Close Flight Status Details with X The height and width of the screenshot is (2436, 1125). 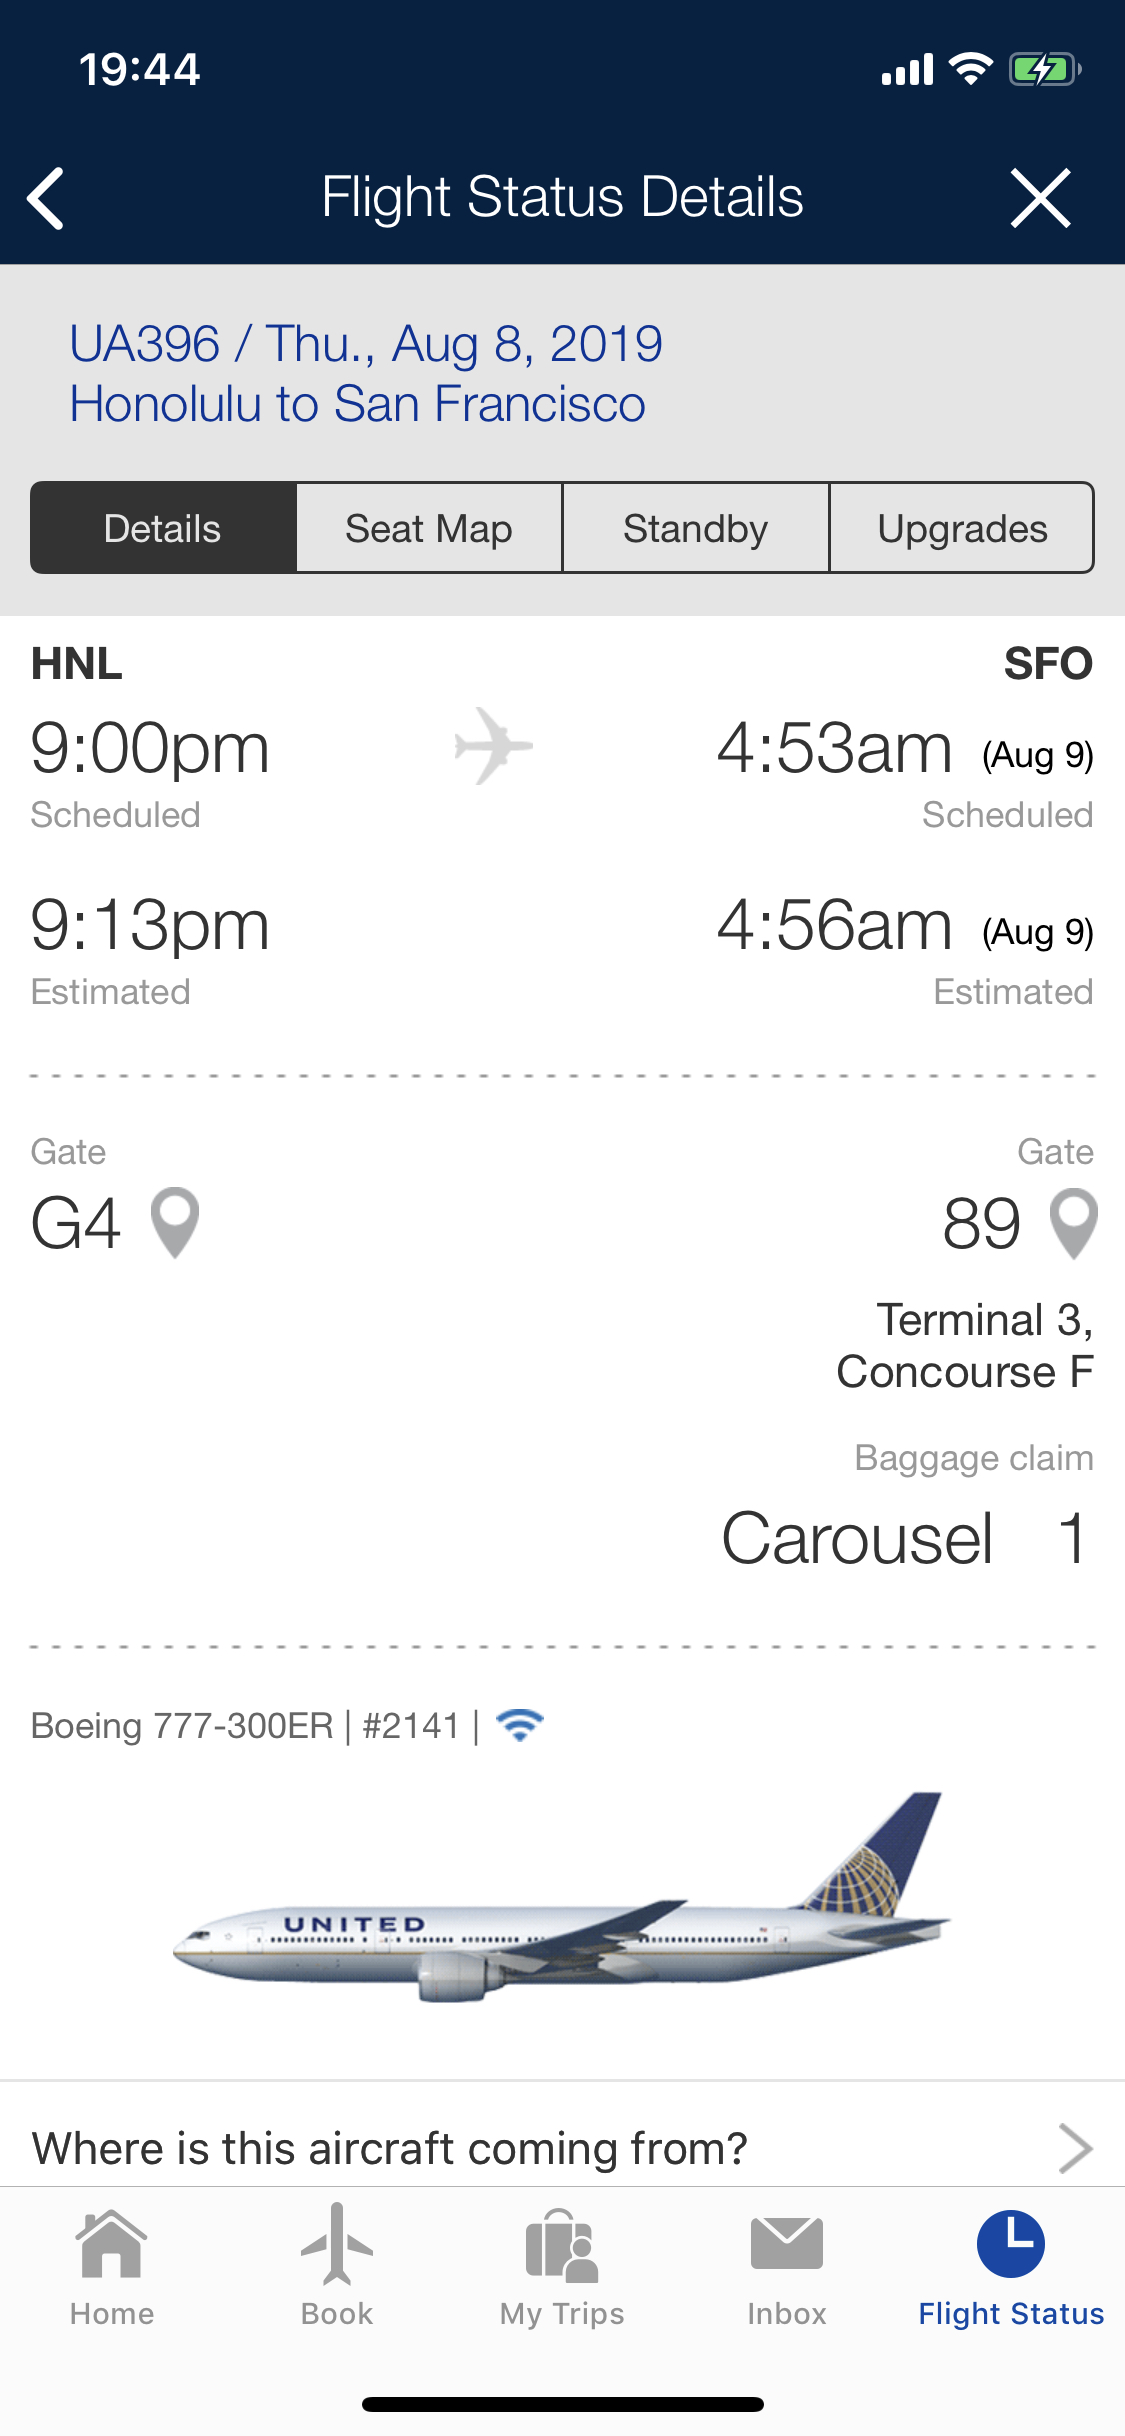1040,198
